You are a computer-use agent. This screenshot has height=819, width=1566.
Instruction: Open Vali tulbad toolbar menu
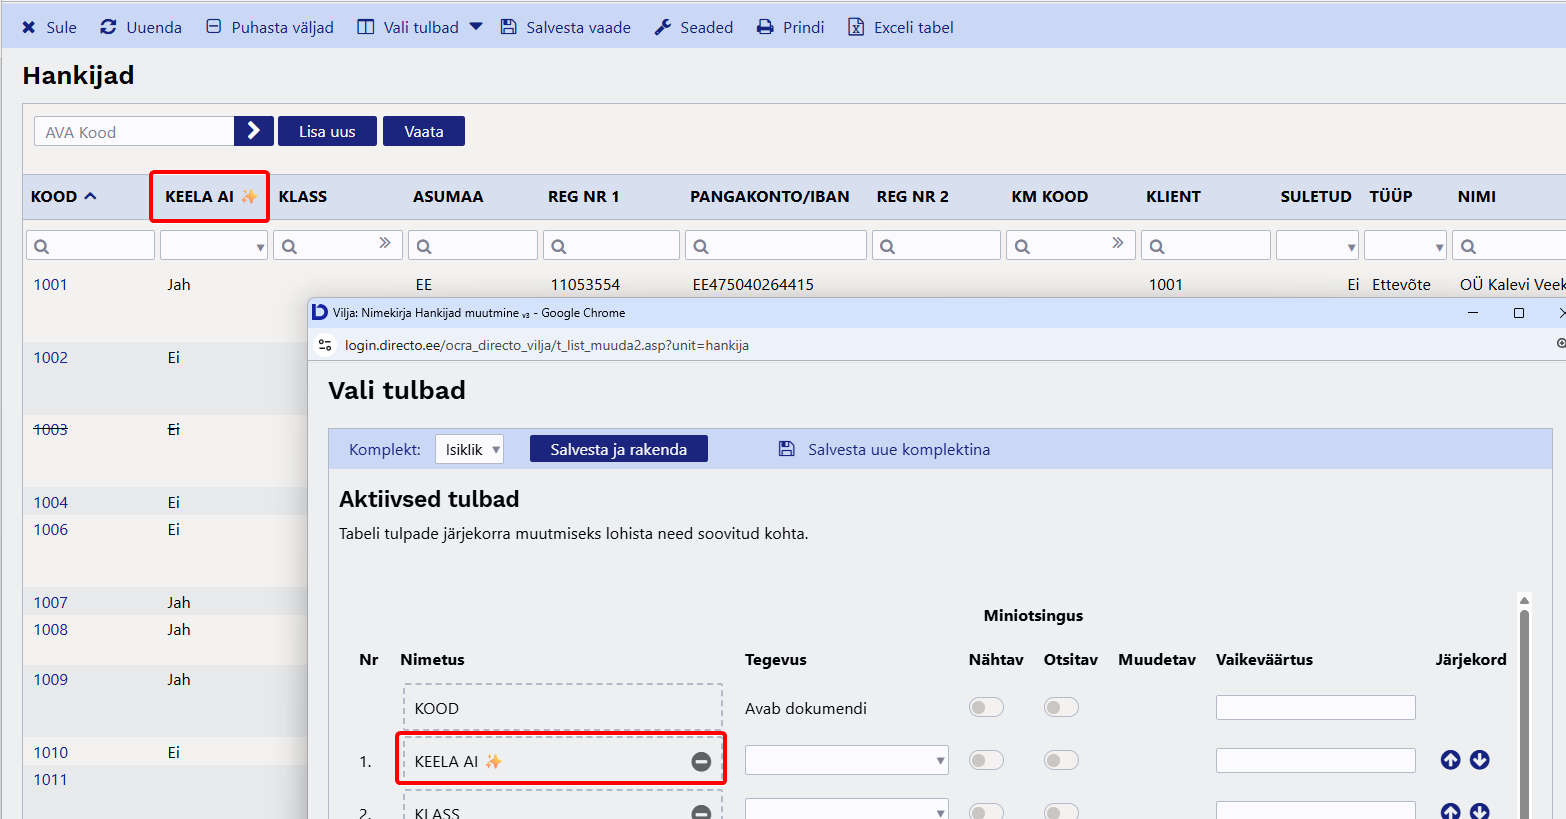click(x=420, y=27)
